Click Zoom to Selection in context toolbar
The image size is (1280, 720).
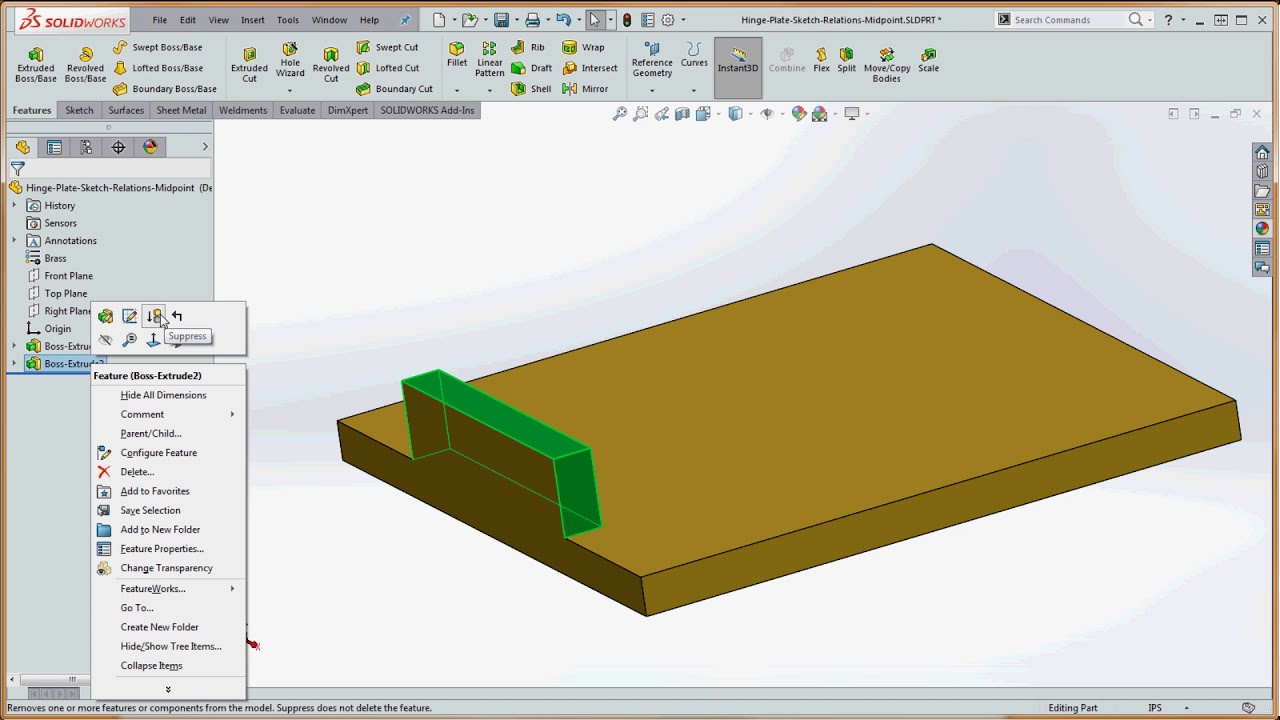(x=129, y=340)
